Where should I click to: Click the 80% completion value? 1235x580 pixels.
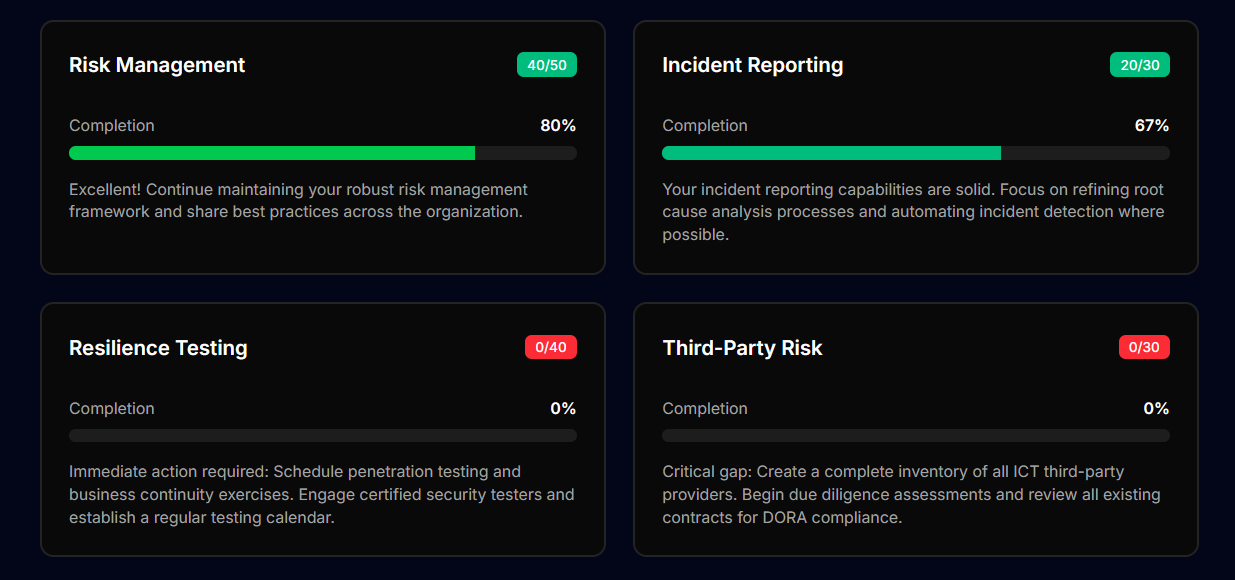[558, 126]
